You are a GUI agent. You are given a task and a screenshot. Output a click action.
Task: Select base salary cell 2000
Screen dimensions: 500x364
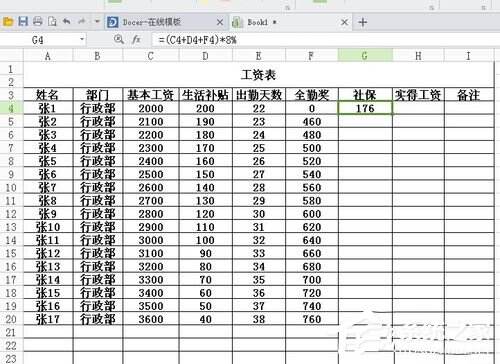click(x=151, y=108)
